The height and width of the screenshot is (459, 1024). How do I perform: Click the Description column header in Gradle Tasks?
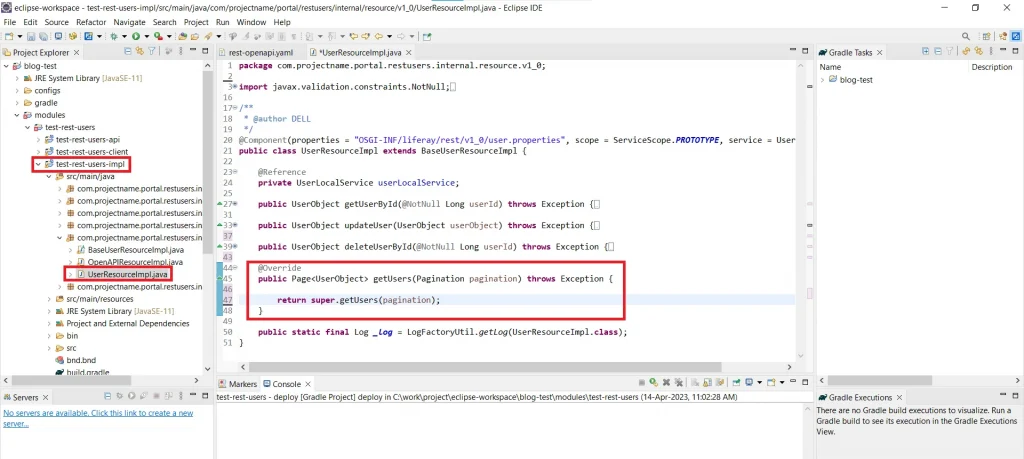click(x=991, y=67)
